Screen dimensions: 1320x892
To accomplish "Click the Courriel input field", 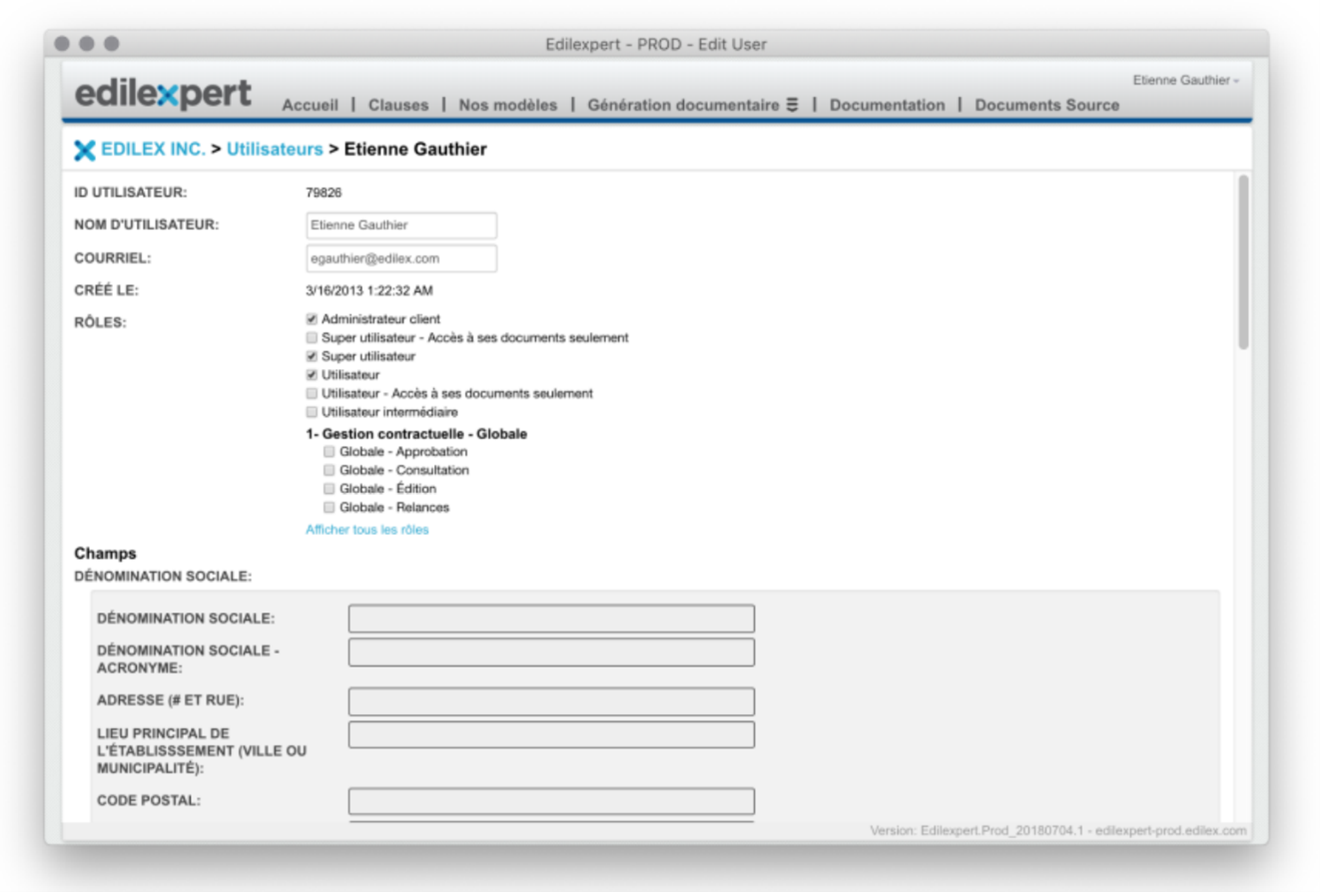I will (x=401, y=259).
